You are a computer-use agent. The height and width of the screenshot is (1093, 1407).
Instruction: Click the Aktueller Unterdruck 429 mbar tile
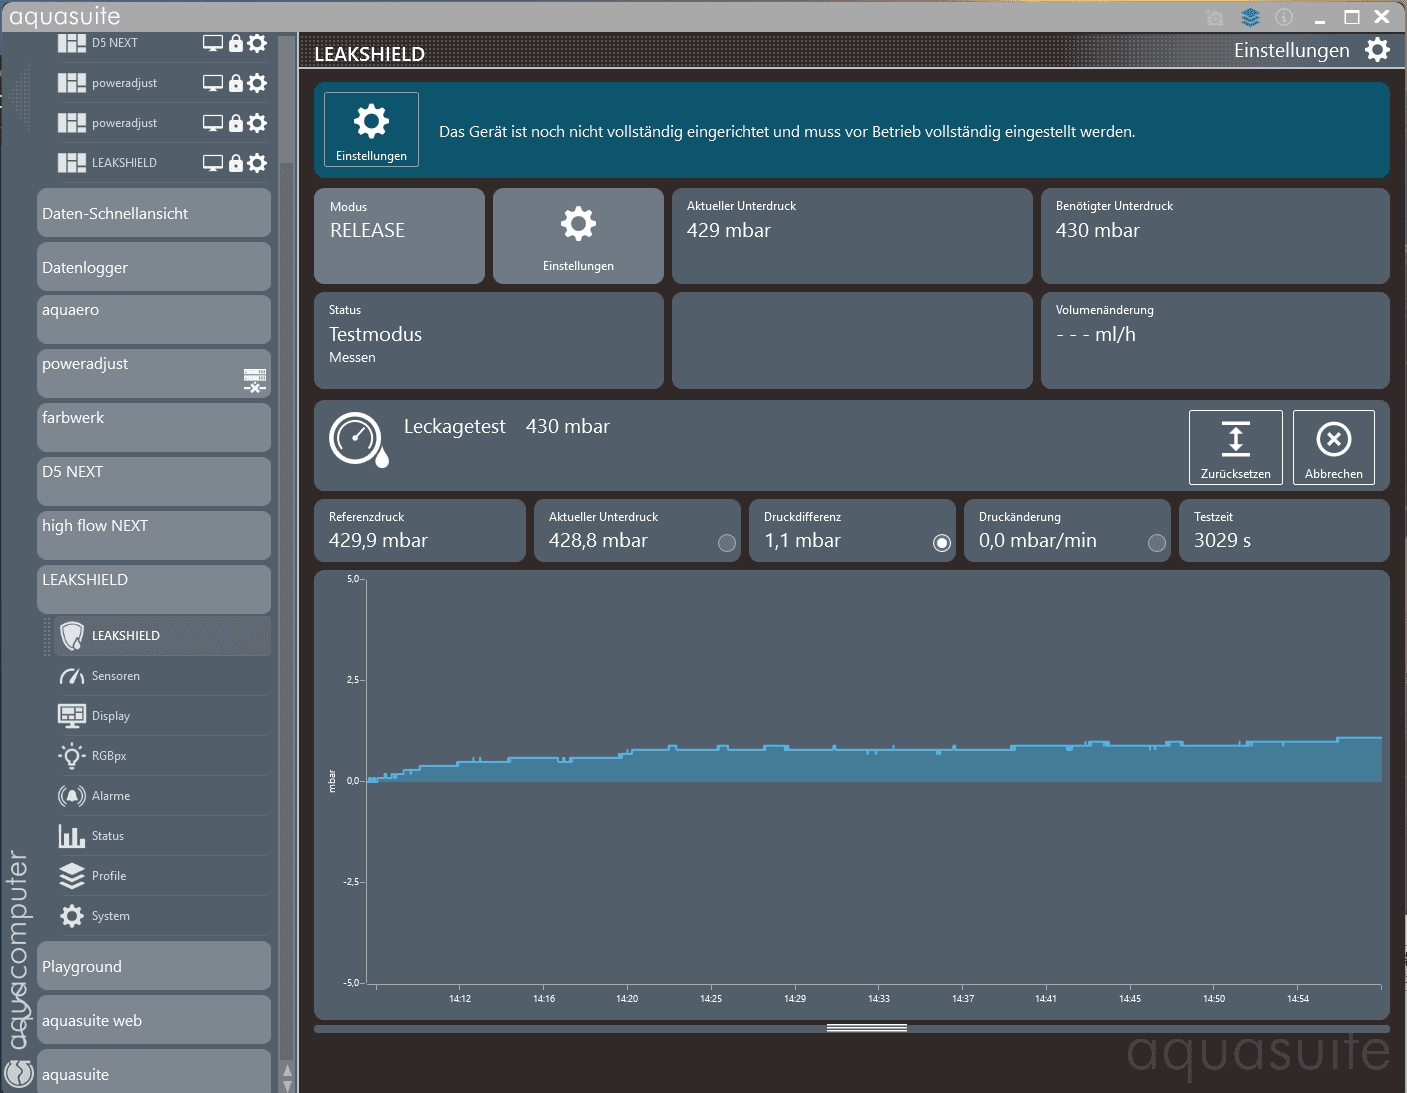[852, 236]
